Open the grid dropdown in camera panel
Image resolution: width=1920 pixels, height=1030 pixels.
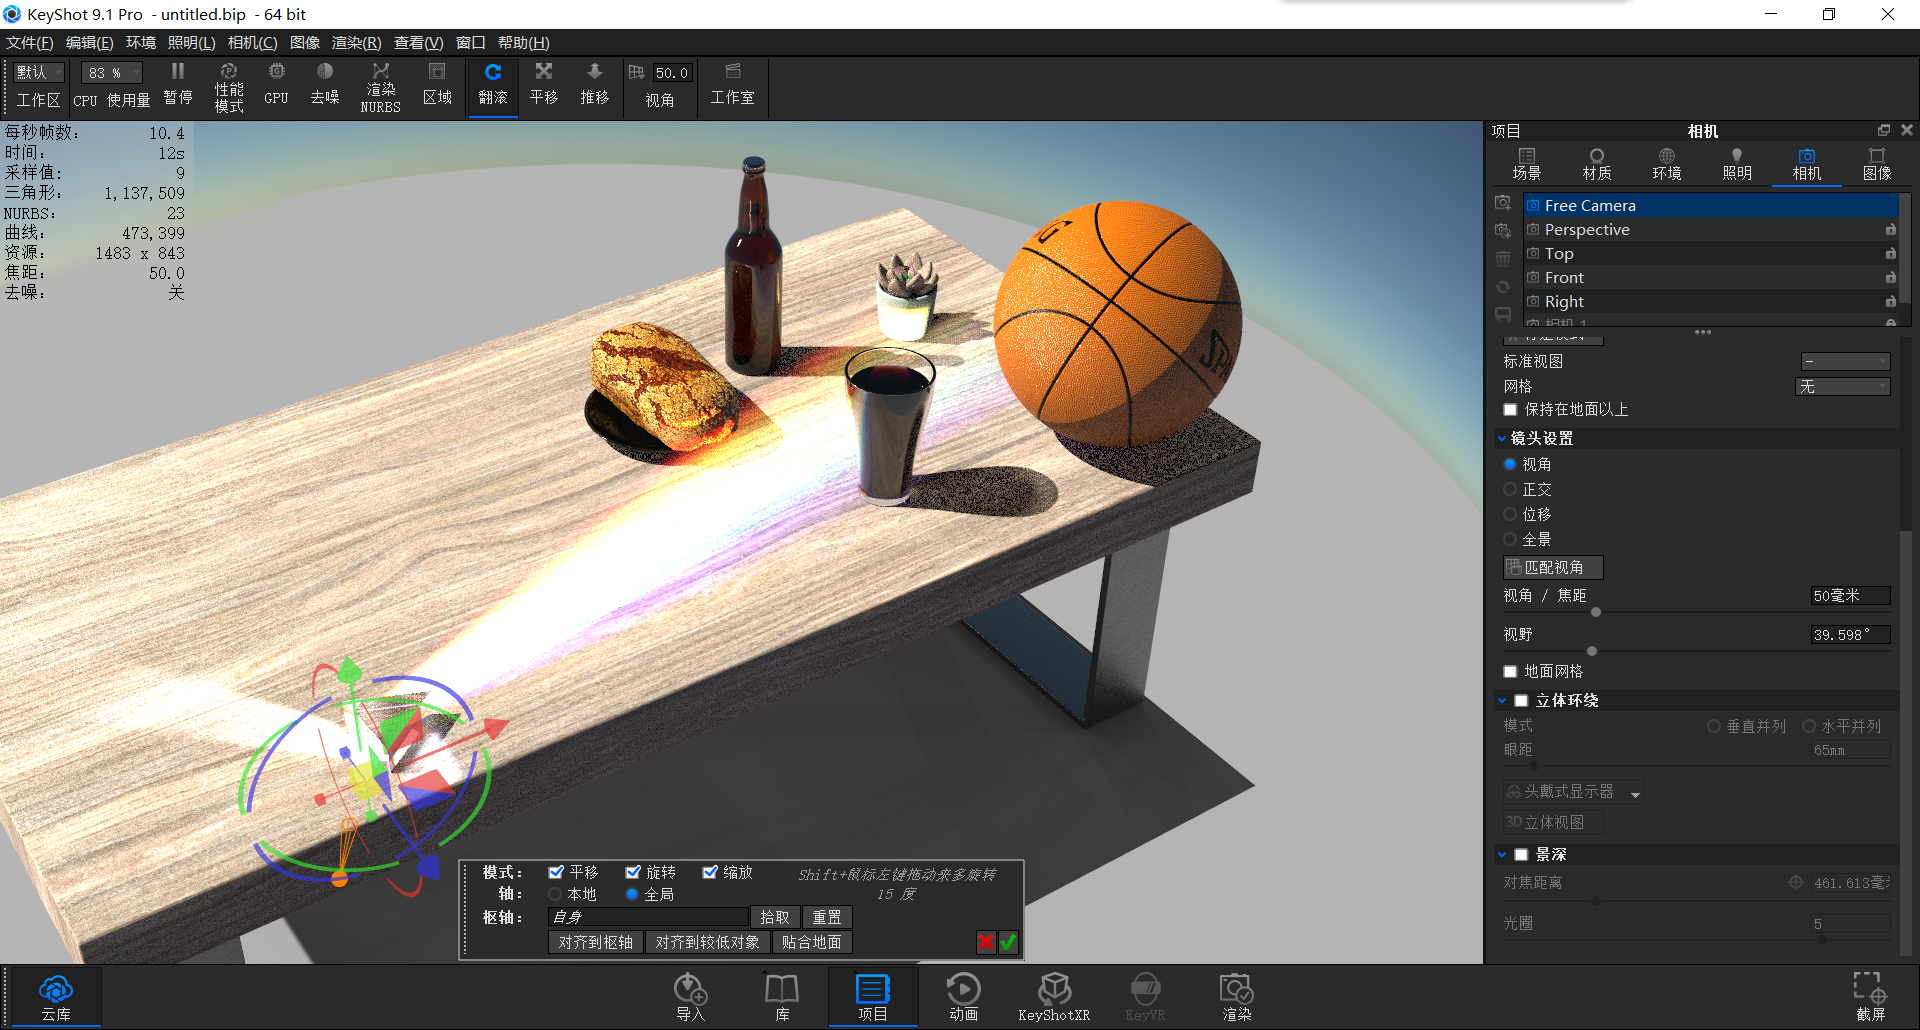[x=1843, y=386]
